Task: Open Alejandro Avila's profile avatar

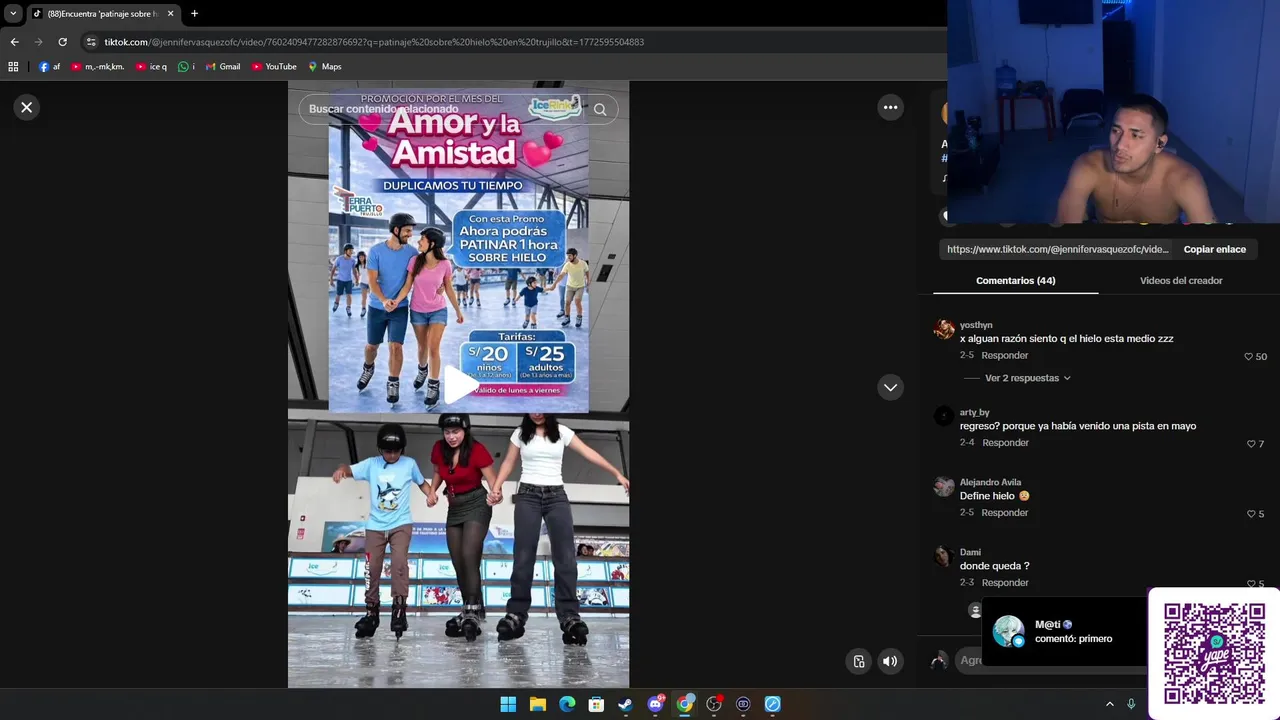Action: point(944,486)
